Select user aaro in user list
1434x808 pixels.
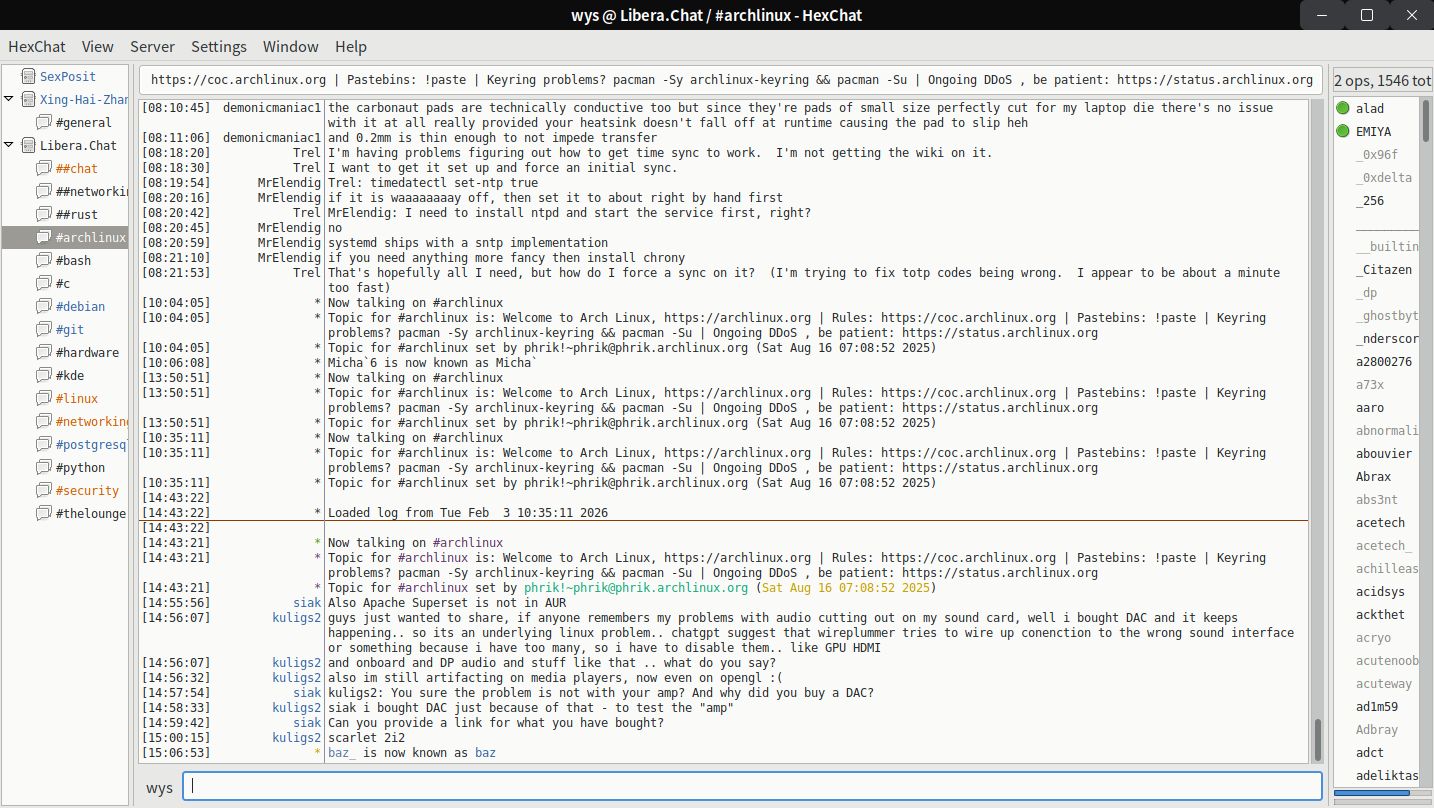1370,407
